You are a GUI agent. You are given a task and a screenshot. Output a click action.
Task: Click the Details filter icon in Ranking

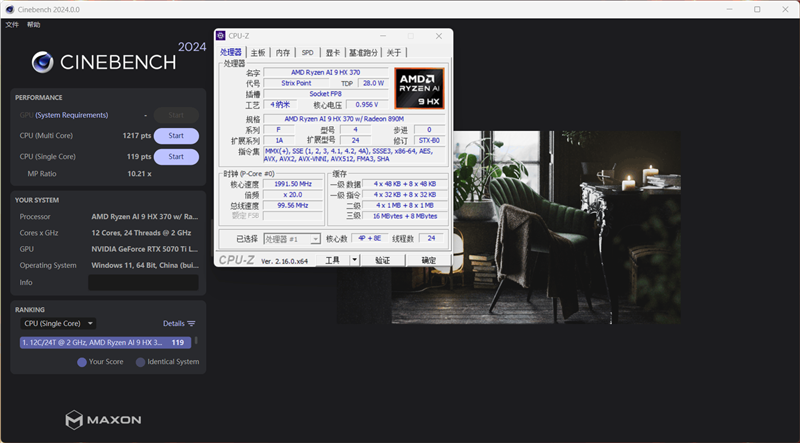tap(191, 324)
